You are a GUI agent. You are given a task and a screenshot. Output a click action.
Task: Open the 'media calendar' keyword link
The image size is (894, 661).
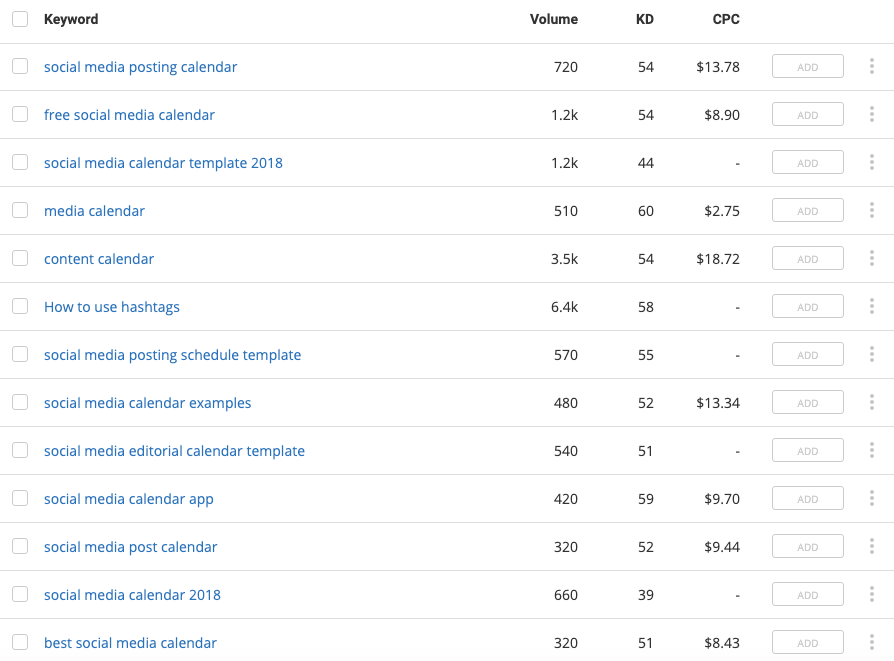pyautogui.click(x=94, y=211)
